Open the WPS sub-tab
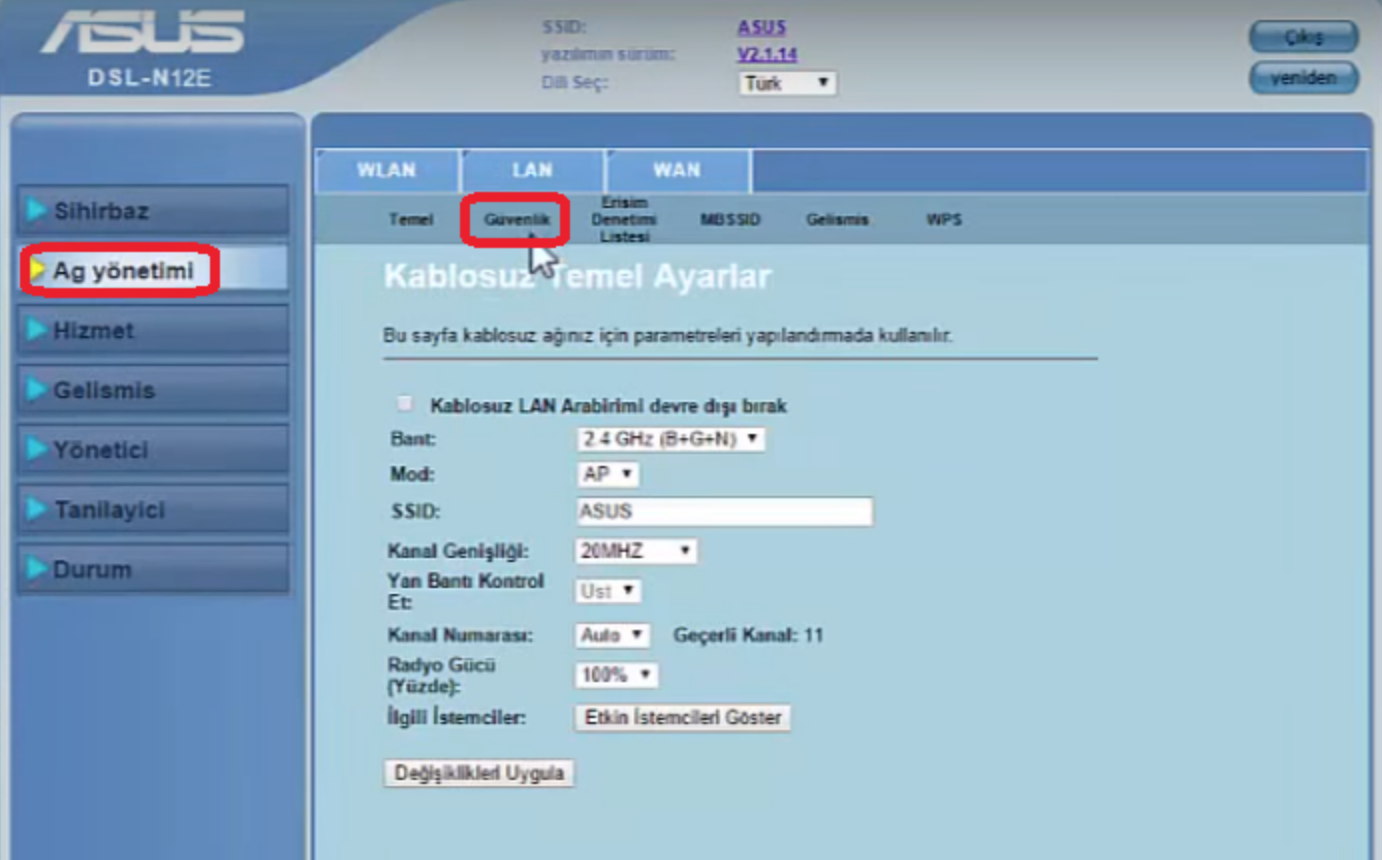 (x=943, y=220)
